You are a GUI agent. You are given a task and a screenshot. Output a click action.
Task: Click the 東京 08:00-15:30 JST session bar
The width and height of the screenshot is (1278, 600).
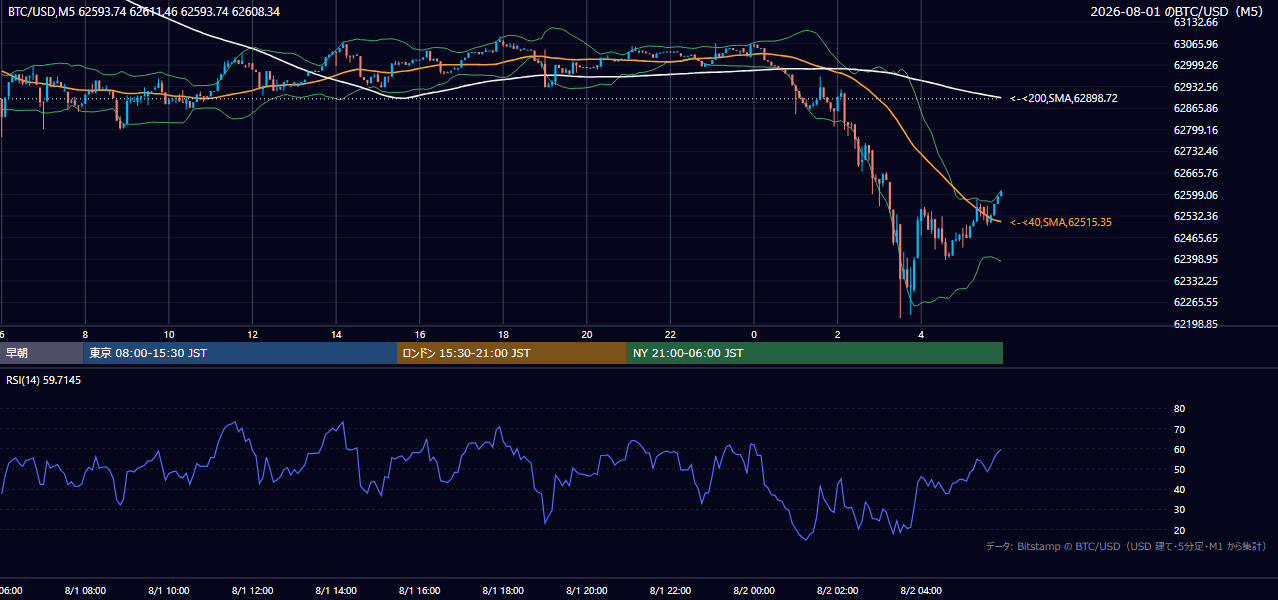click(240, 353)
